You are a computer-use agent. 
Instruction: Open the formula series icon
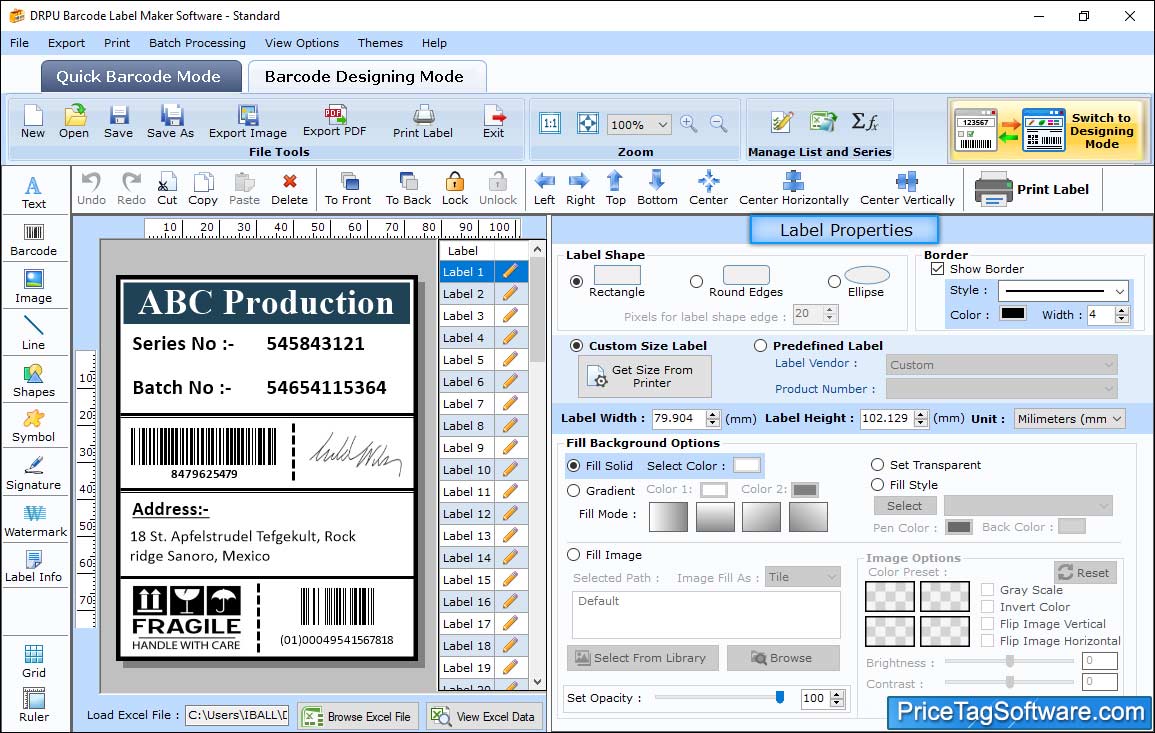coord(865,122)
